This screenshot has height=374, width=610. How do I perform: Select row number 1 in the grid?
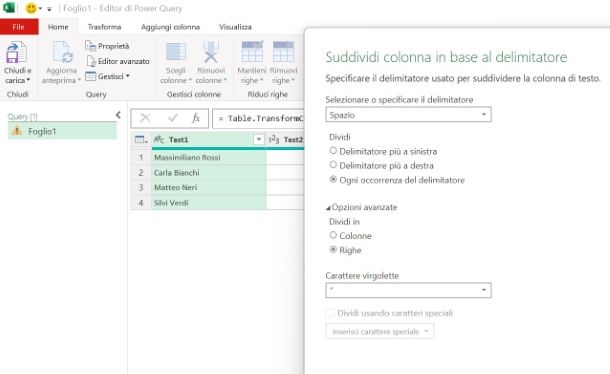(x=141, y=157)
